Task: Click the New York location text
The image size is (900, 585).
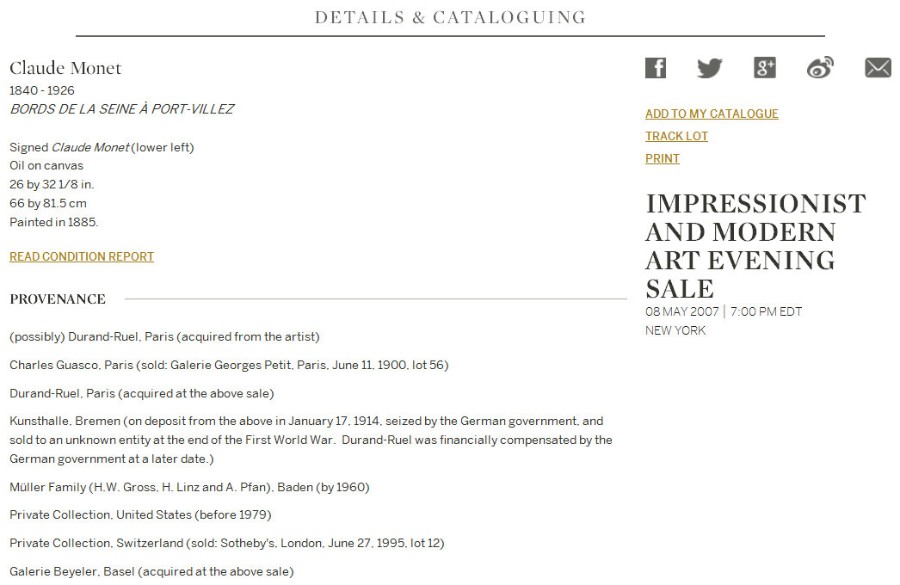Action: (x=676, y=331)
